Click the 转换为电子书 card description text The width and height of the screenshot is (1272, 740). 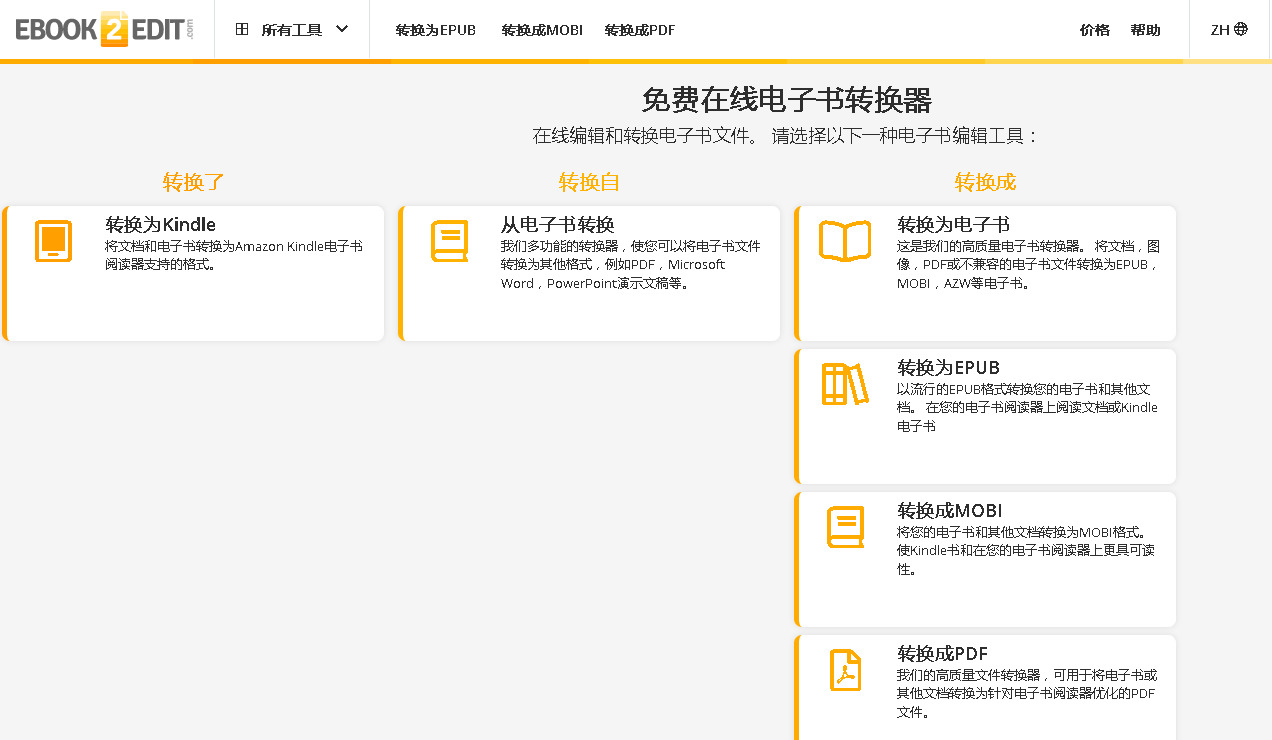tap(1027, 264)
